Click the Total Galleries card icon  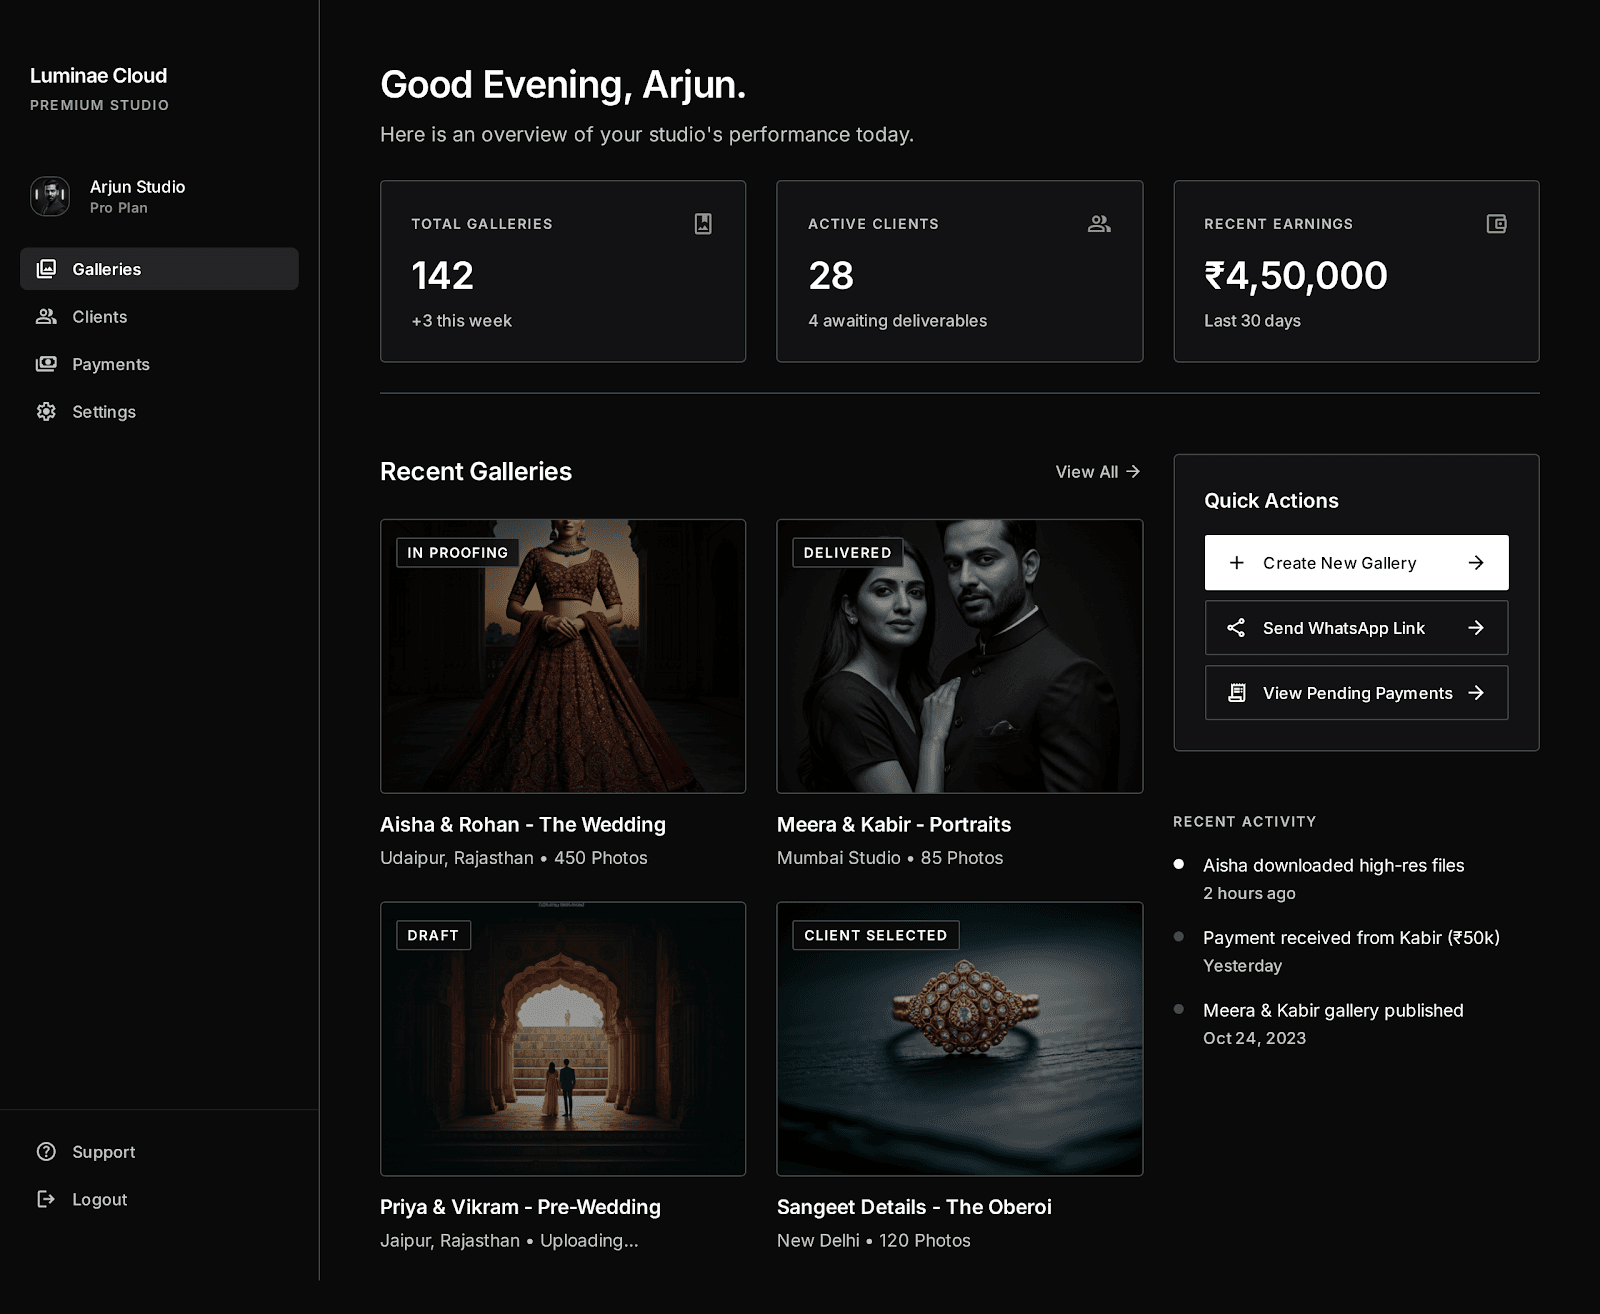click(703, 224)
